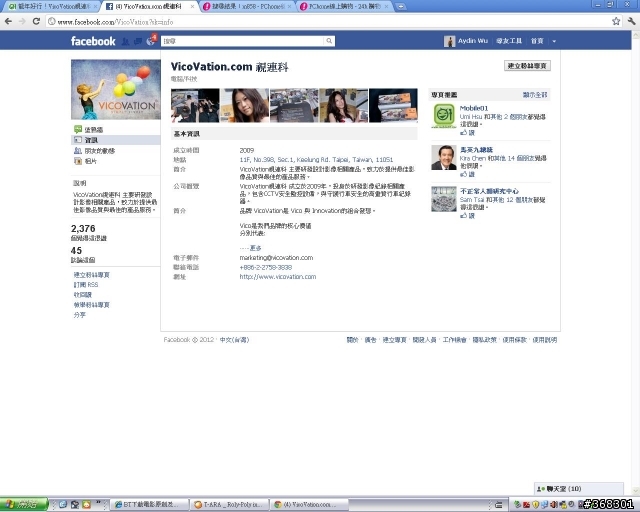Click Aydin Wu profile picture in header
640x512 pixels.
(x=449, y=41)
